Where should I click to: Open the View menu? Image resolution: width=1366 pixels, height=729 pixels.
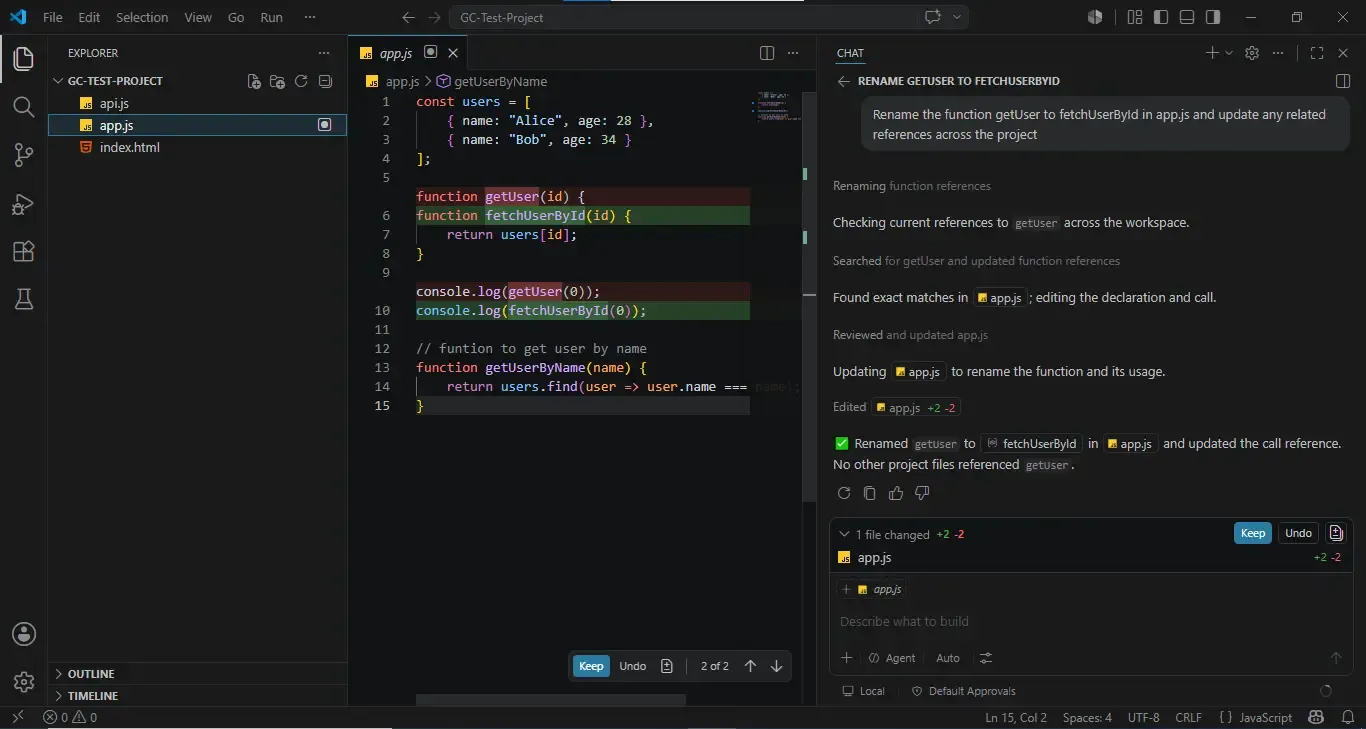[198, 17]
